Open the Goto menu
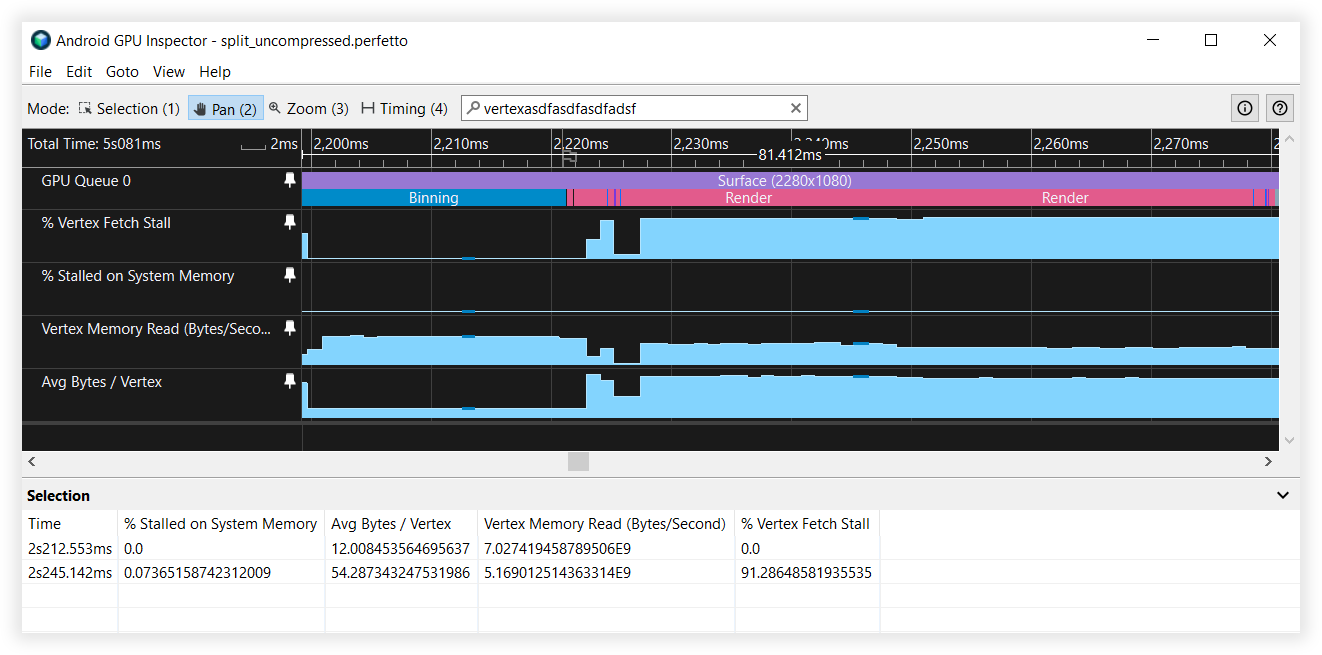 tap(122, 71)
